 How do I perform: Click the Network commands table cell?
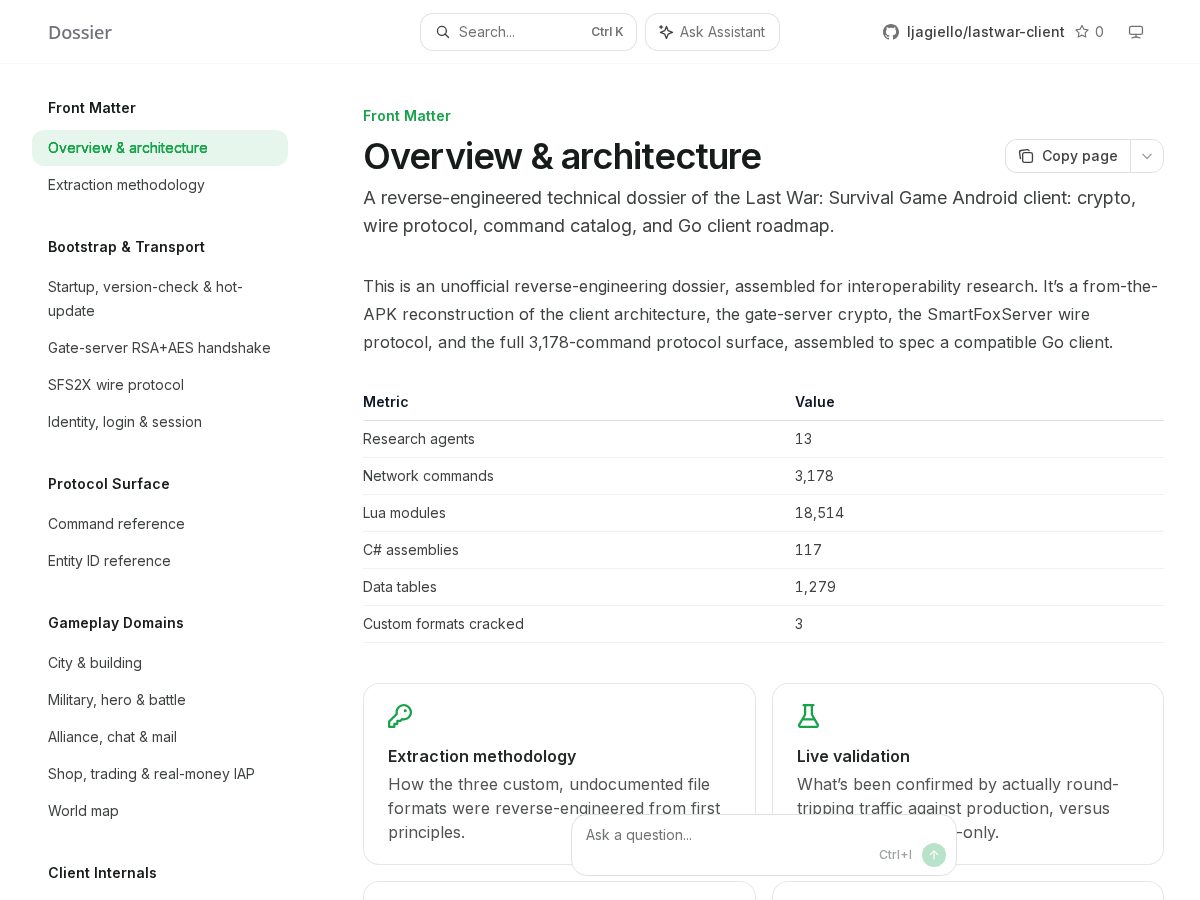tap(428, 476)
